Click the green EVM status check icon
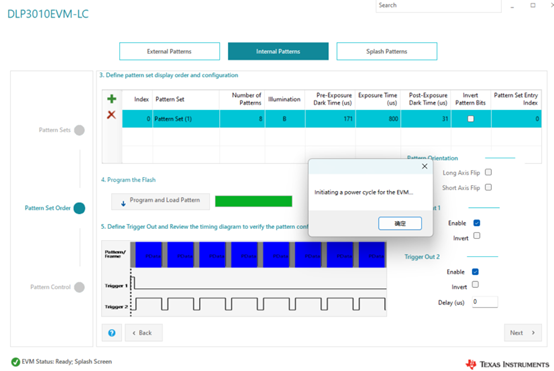554x371 pixels. [15, 362]
